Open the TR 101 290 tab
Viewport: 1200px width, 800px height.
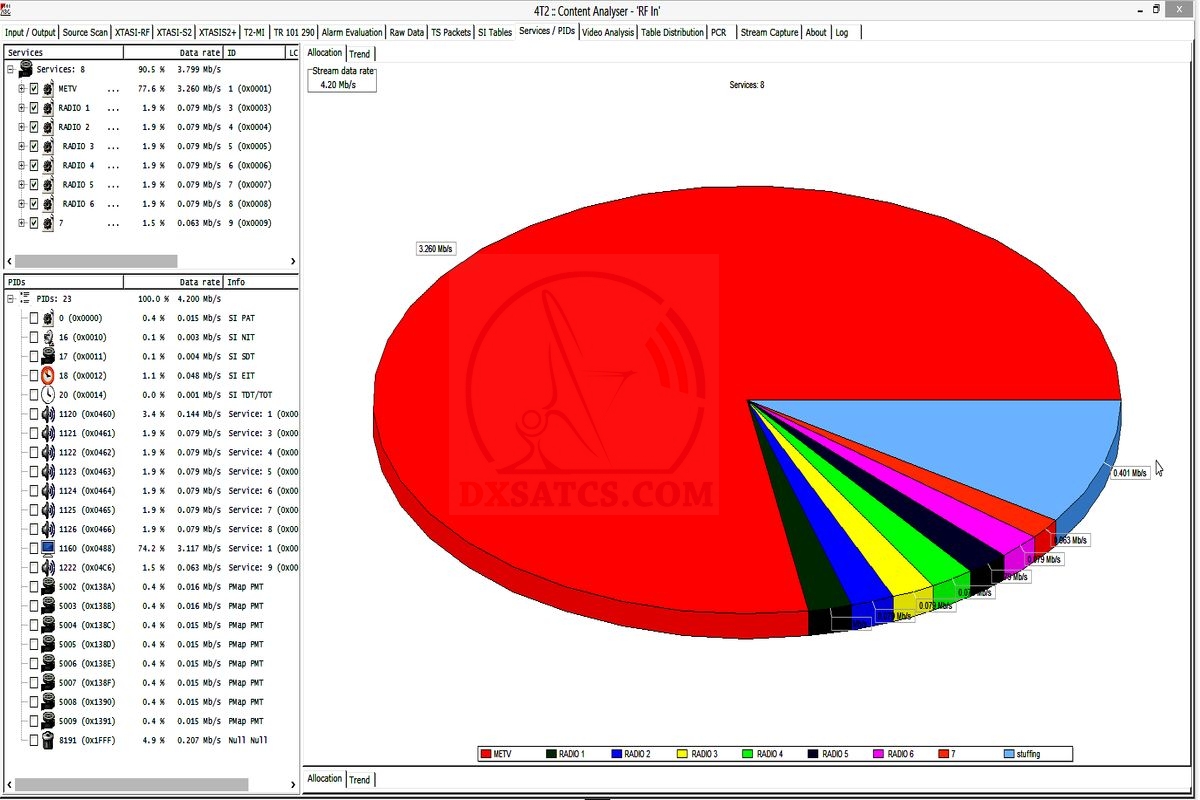[x=294, y=32]
